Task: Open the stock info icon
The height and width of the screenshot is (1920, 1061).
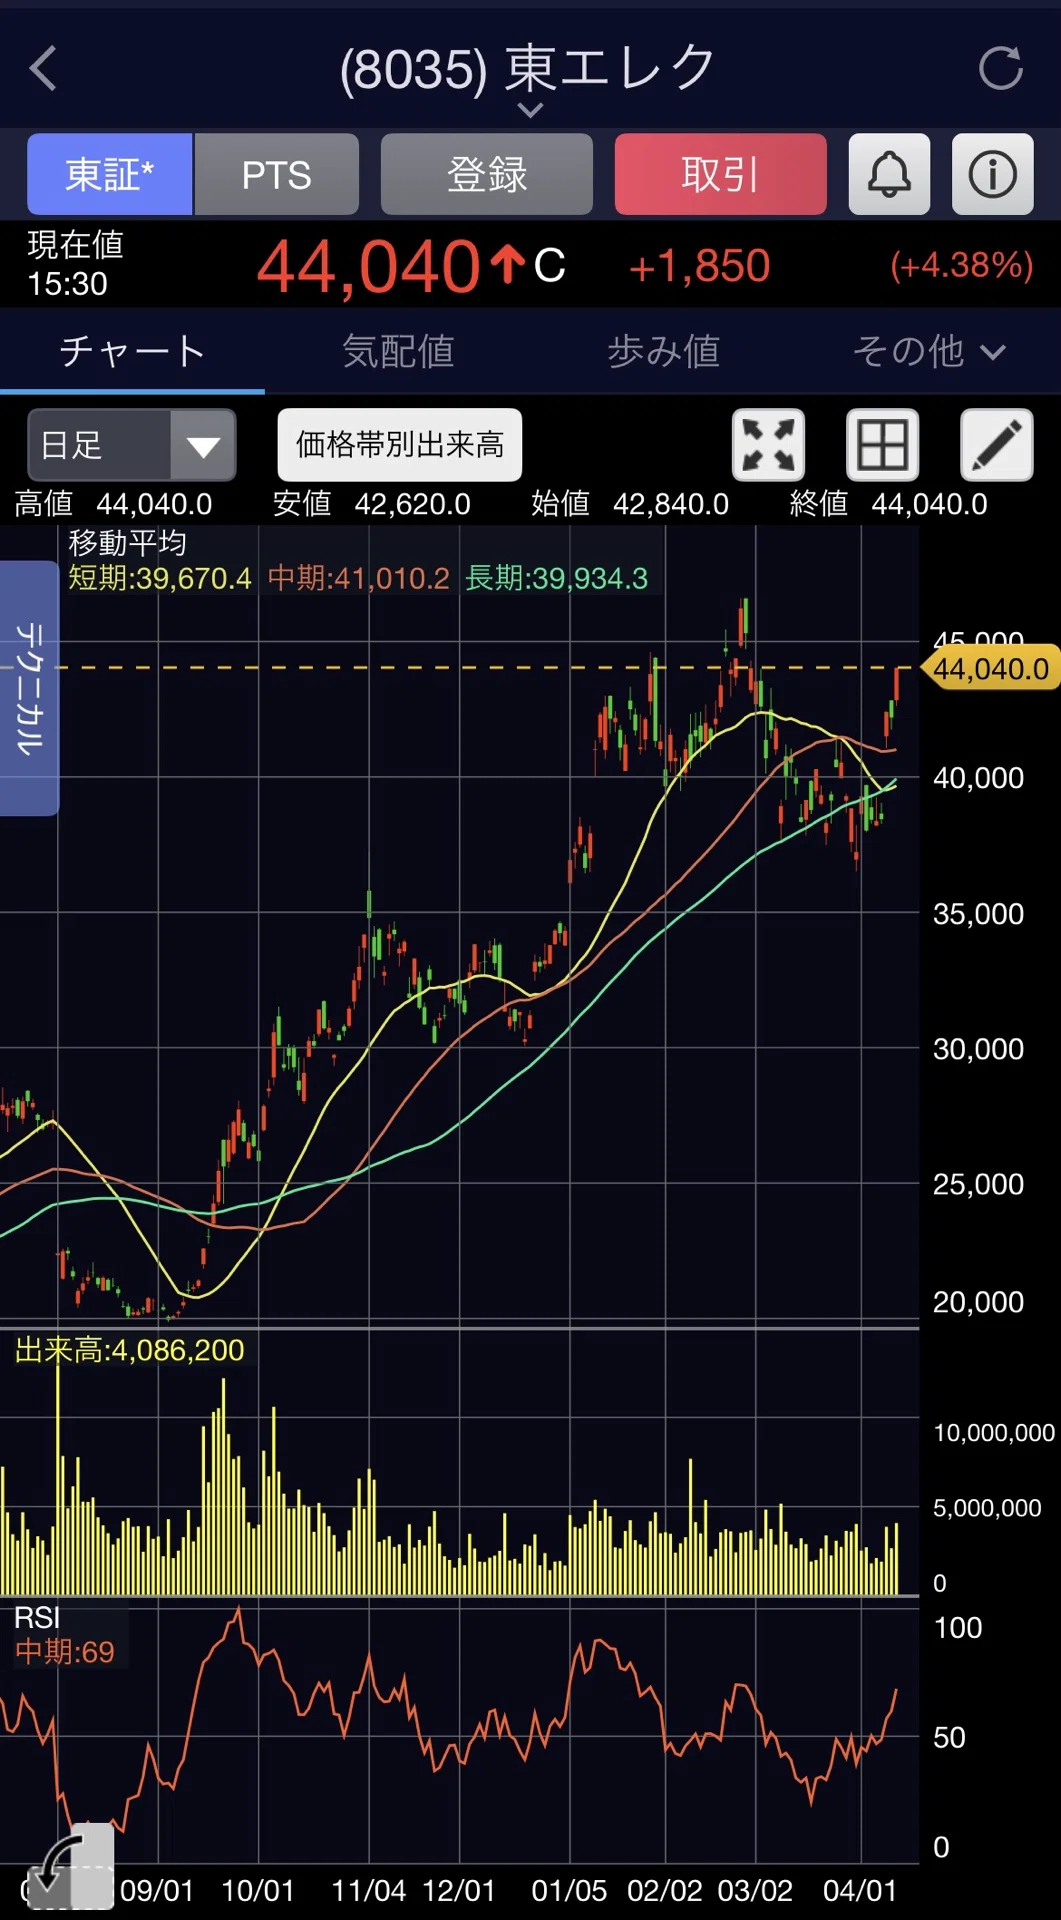Action: click(x=992, y=174)
